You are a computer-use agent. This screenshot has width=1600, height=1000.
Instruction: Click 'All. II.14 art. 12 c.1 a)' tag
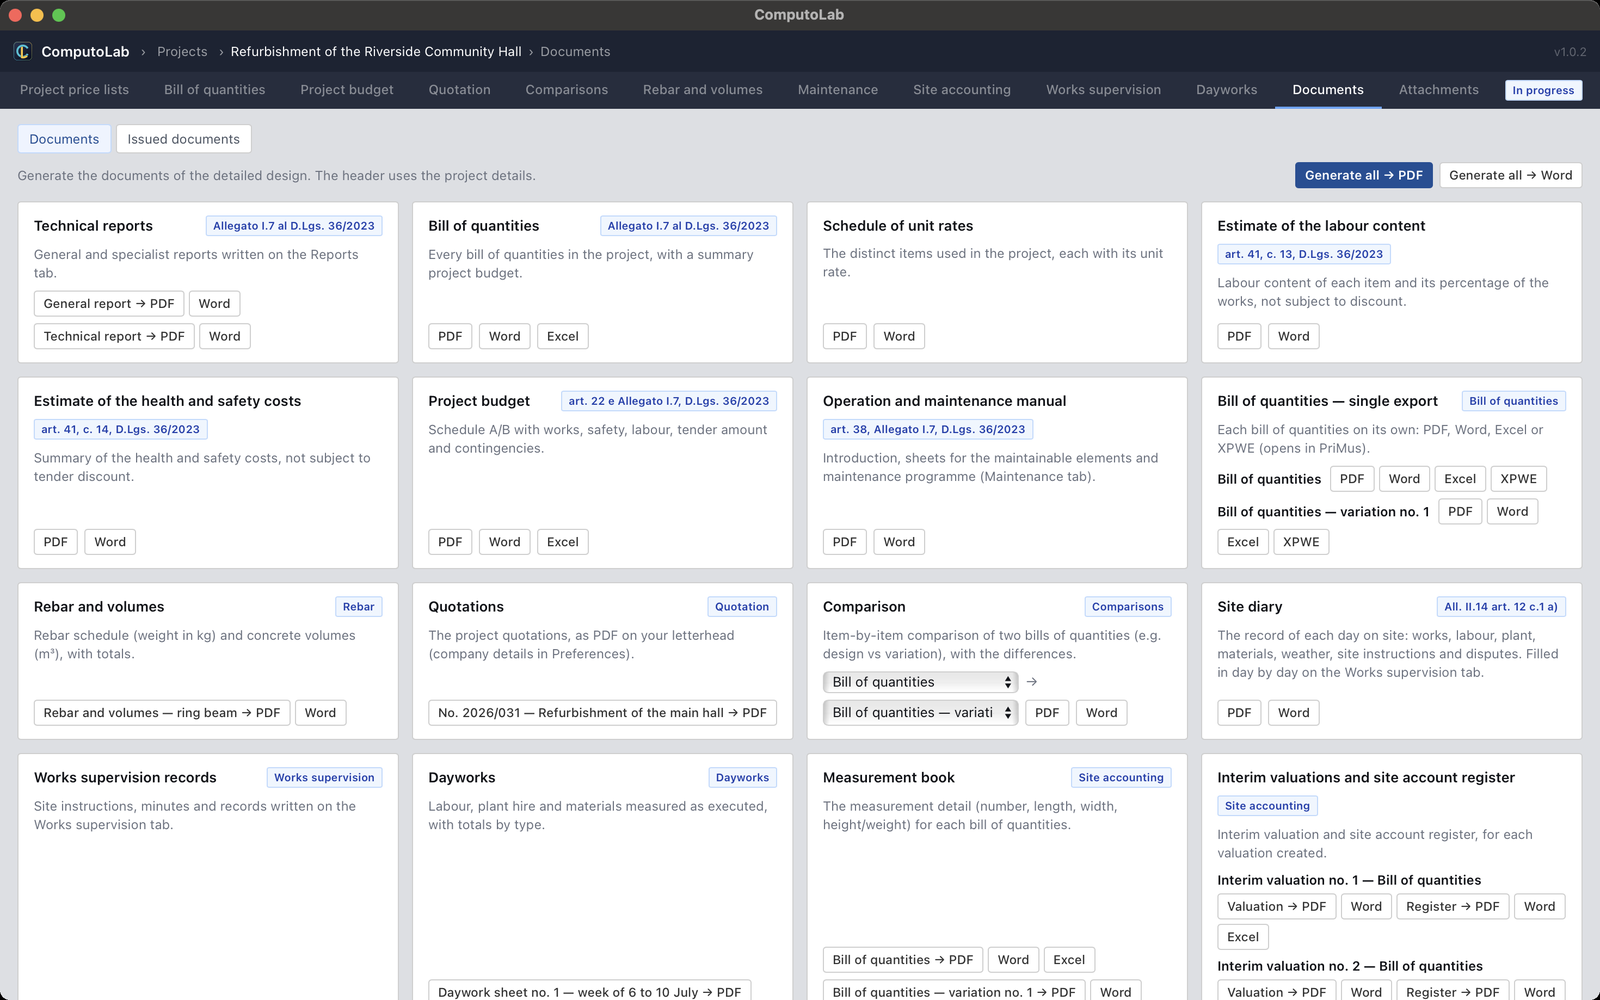[x=1501, y=607]
